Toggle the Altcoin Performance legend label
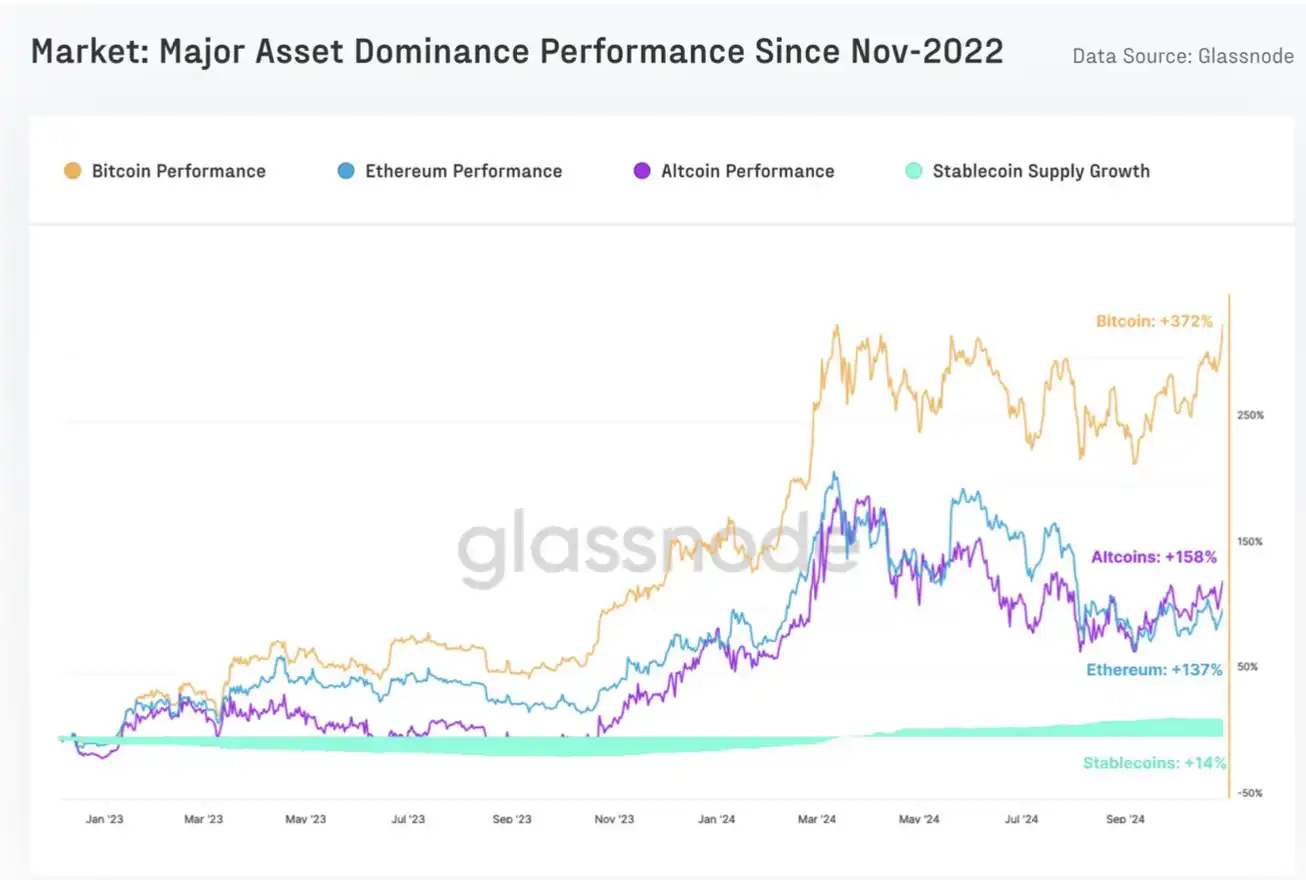The width and height of the screenshot is (1306, 880). tap(747, 171)
